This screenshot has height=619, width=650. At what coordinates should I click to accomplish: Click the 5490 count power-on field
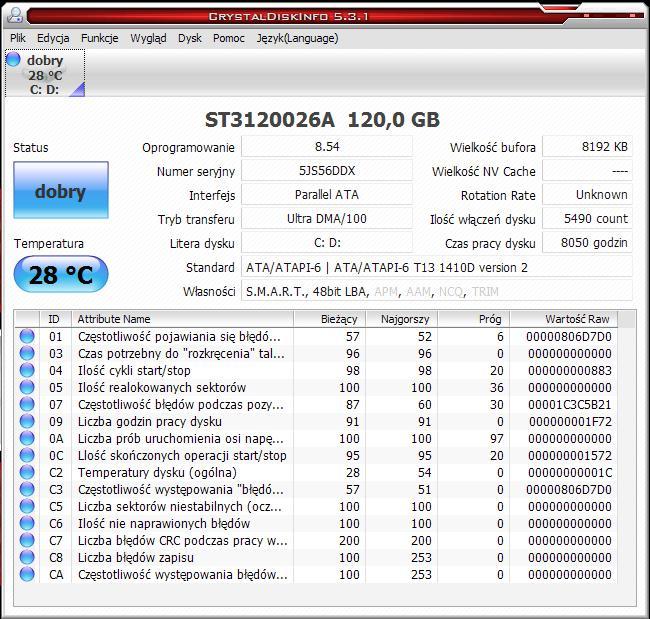coord(587,218)
